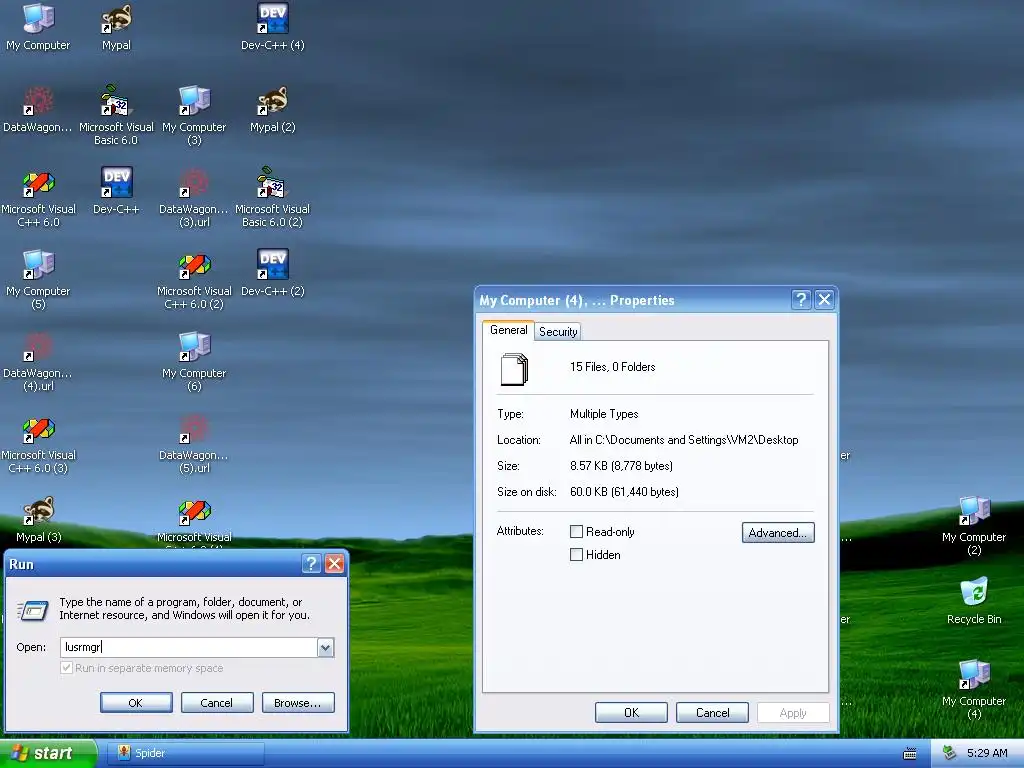
Task: Open Advanced... attributes in Properties
Action: (778, 533)
